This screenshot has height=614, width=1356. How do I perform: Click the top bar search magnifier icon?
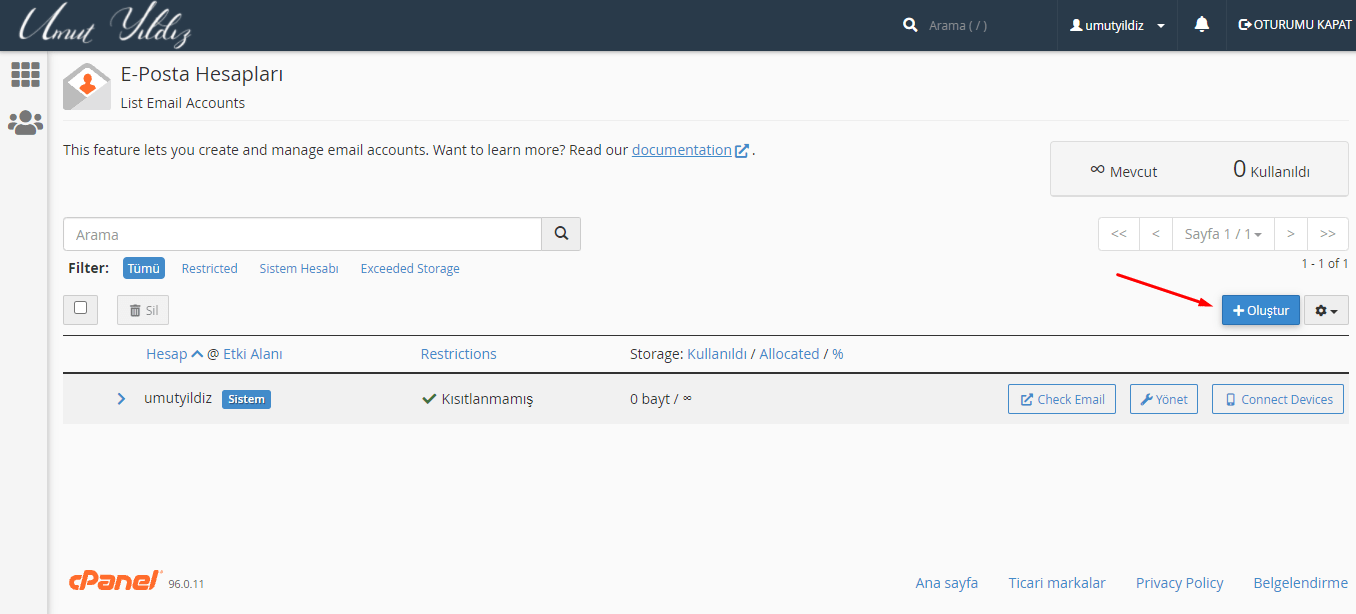[910, 25]
